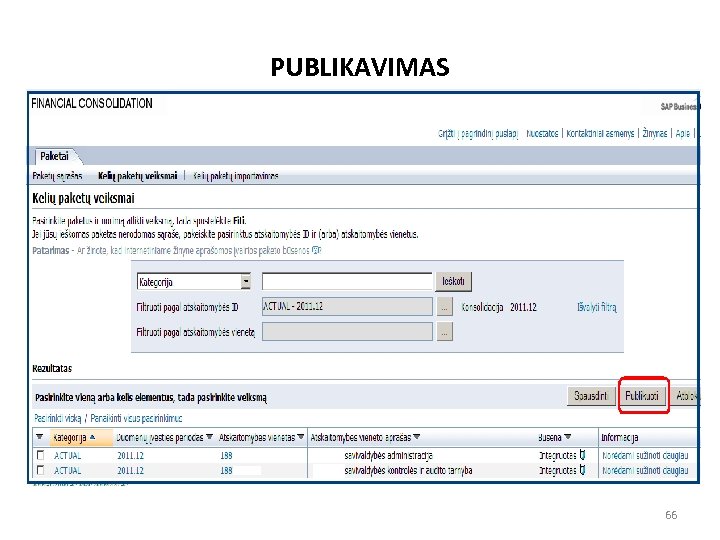Click the ACTUAL - 2011.12 filter field
The height and width of the screenshot is (540, 720).
point(347,307)
